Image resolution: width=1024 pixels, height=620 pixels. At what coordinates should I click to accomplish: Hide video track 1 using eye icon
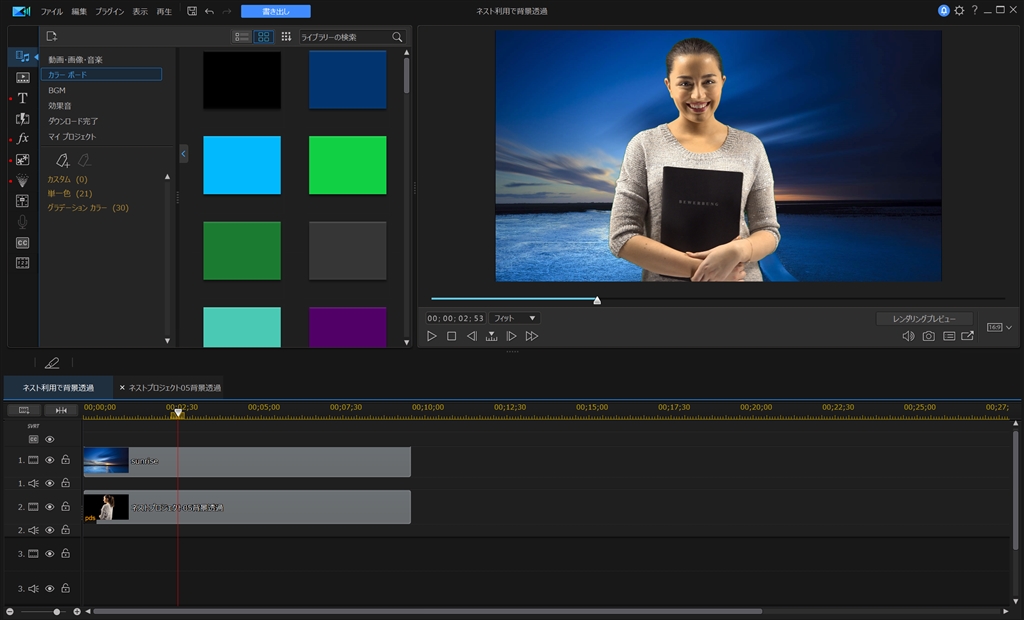[x=50, y=460]
